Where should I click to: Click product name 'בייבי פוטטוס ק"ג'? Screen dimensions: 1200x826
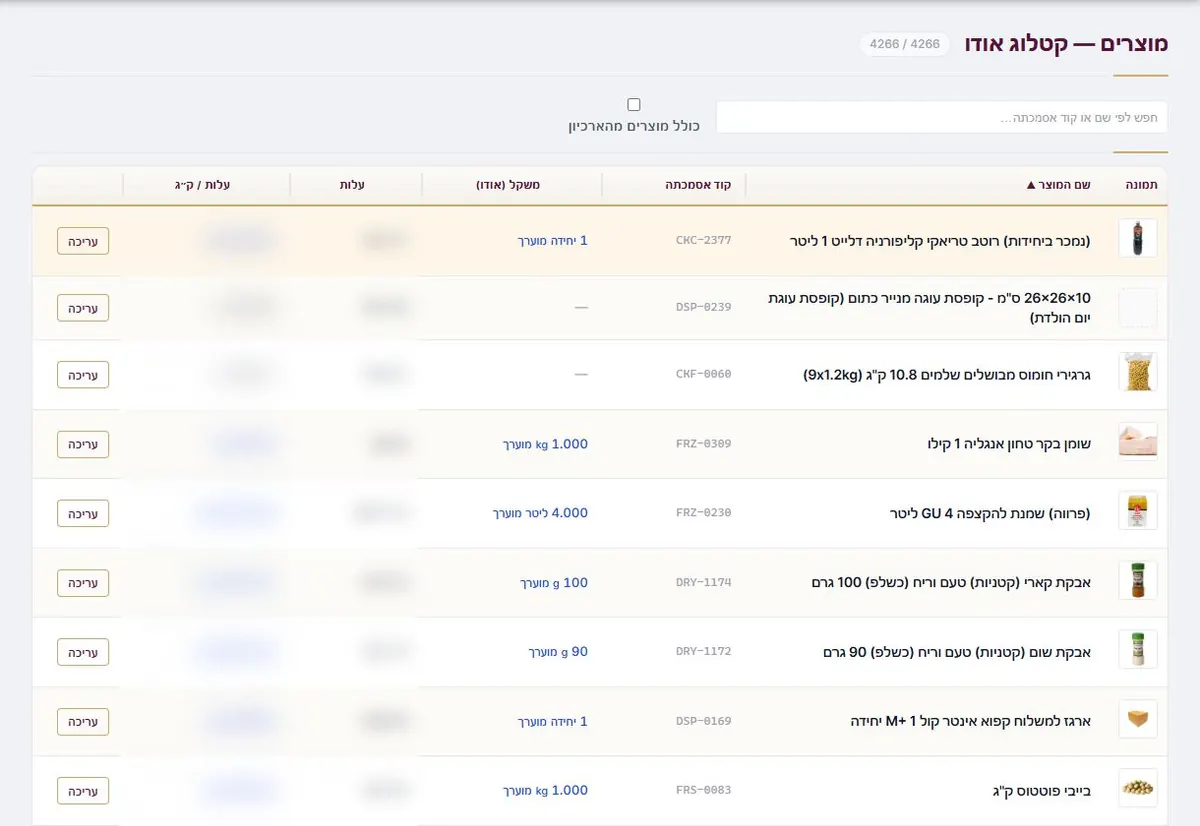pos(1042,791)
